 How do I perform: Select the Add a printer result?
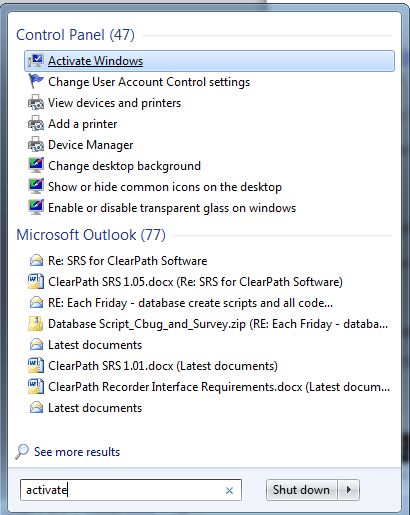[82, 124]
